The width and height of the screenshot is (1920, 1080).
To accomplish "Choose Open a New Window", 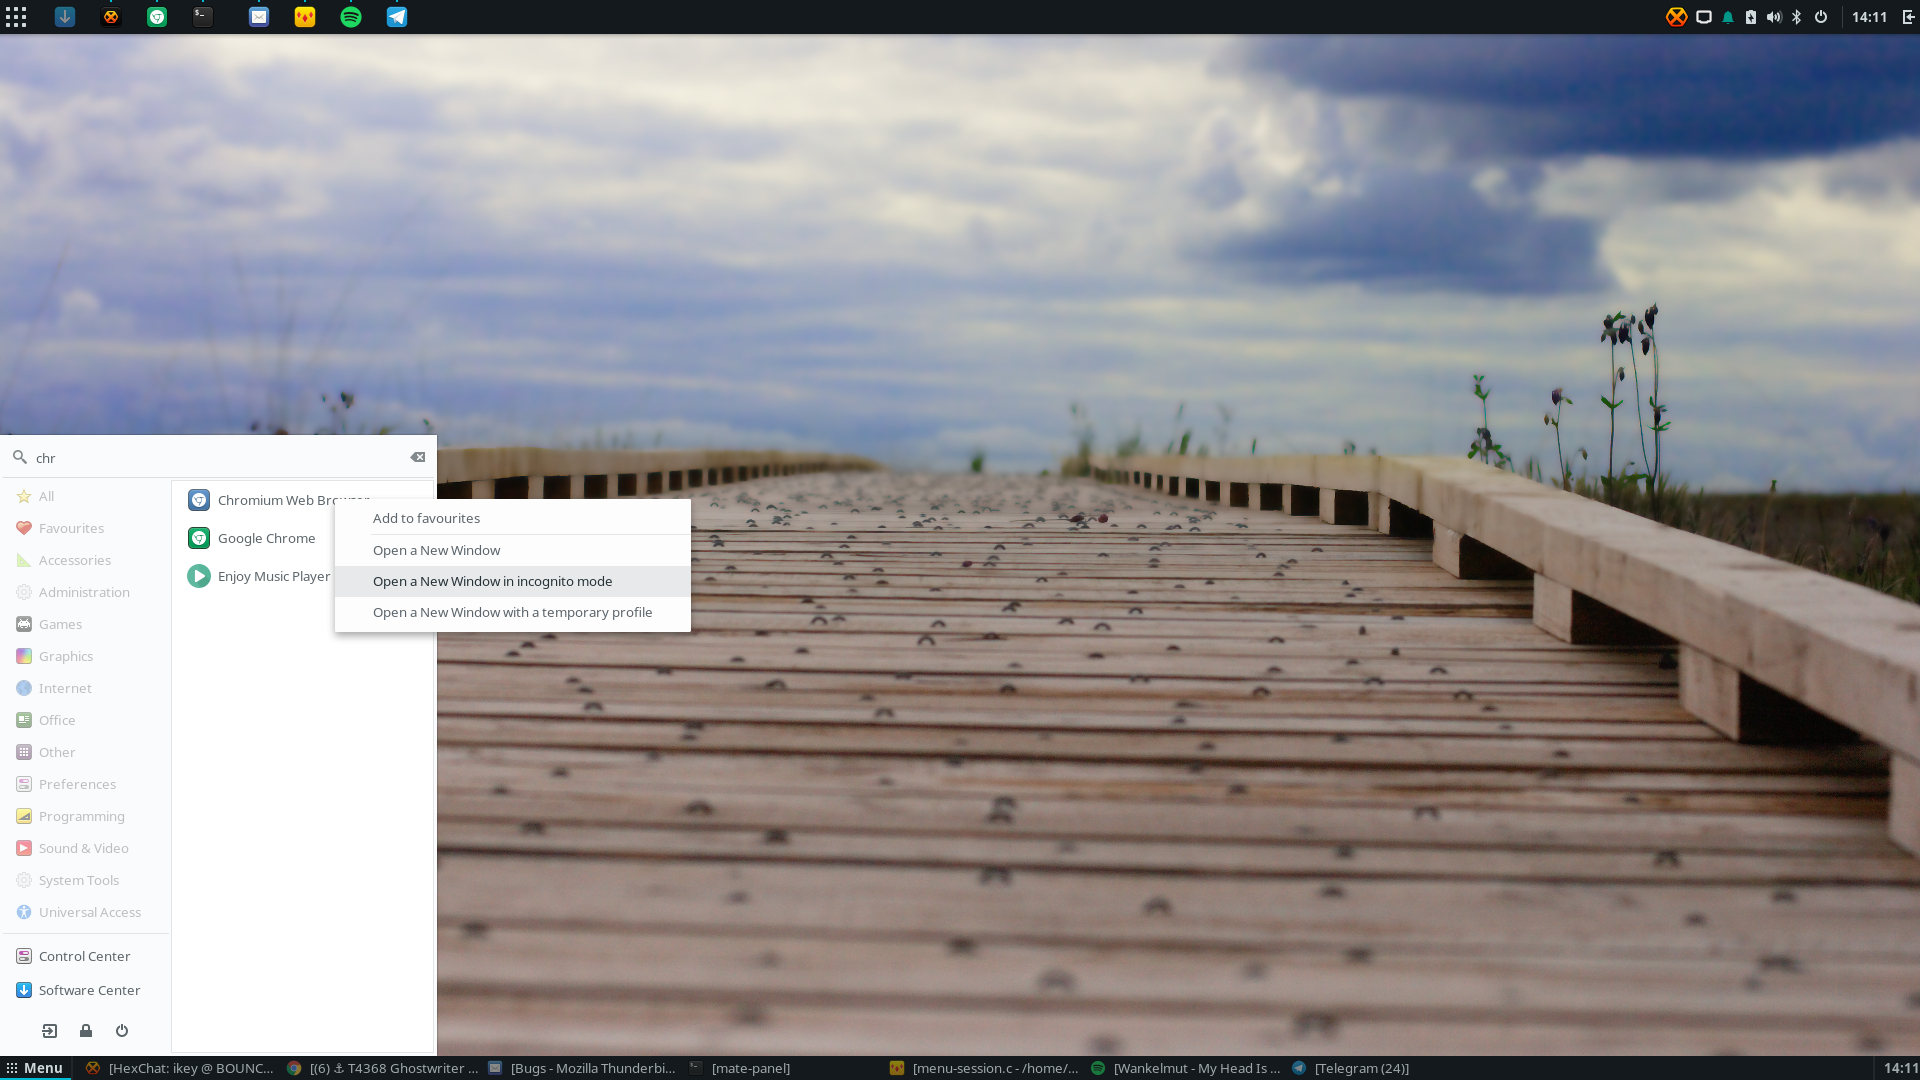I will 513,550.
